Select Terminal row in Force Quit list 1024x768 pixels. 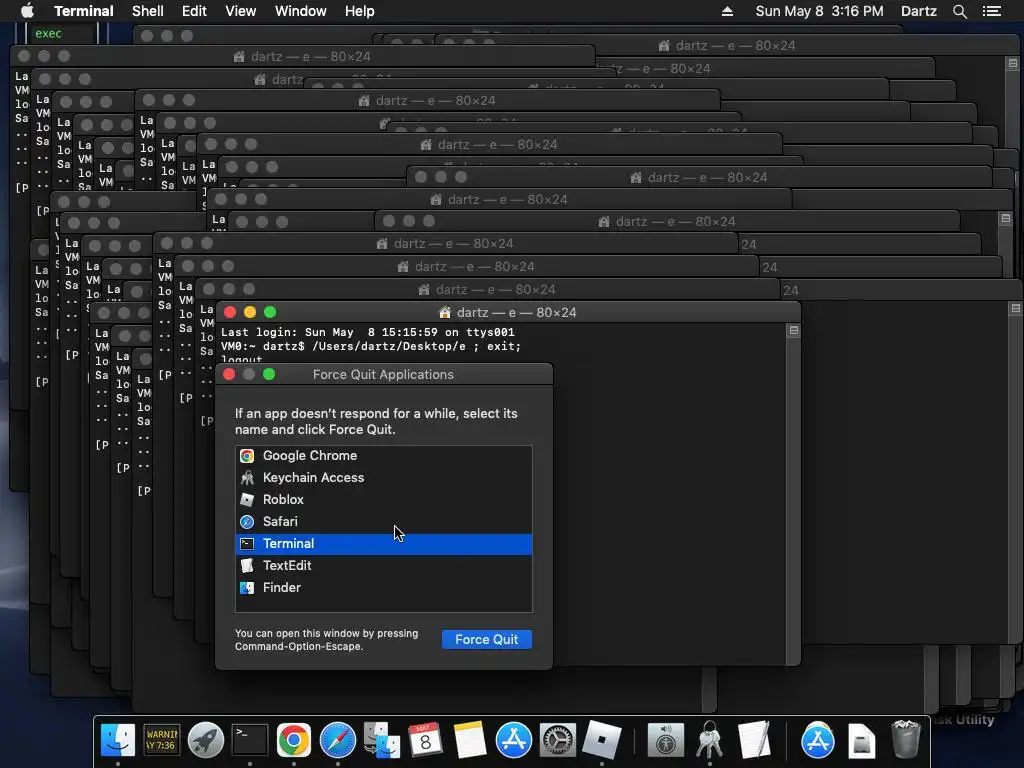click(x=384, y=543)
